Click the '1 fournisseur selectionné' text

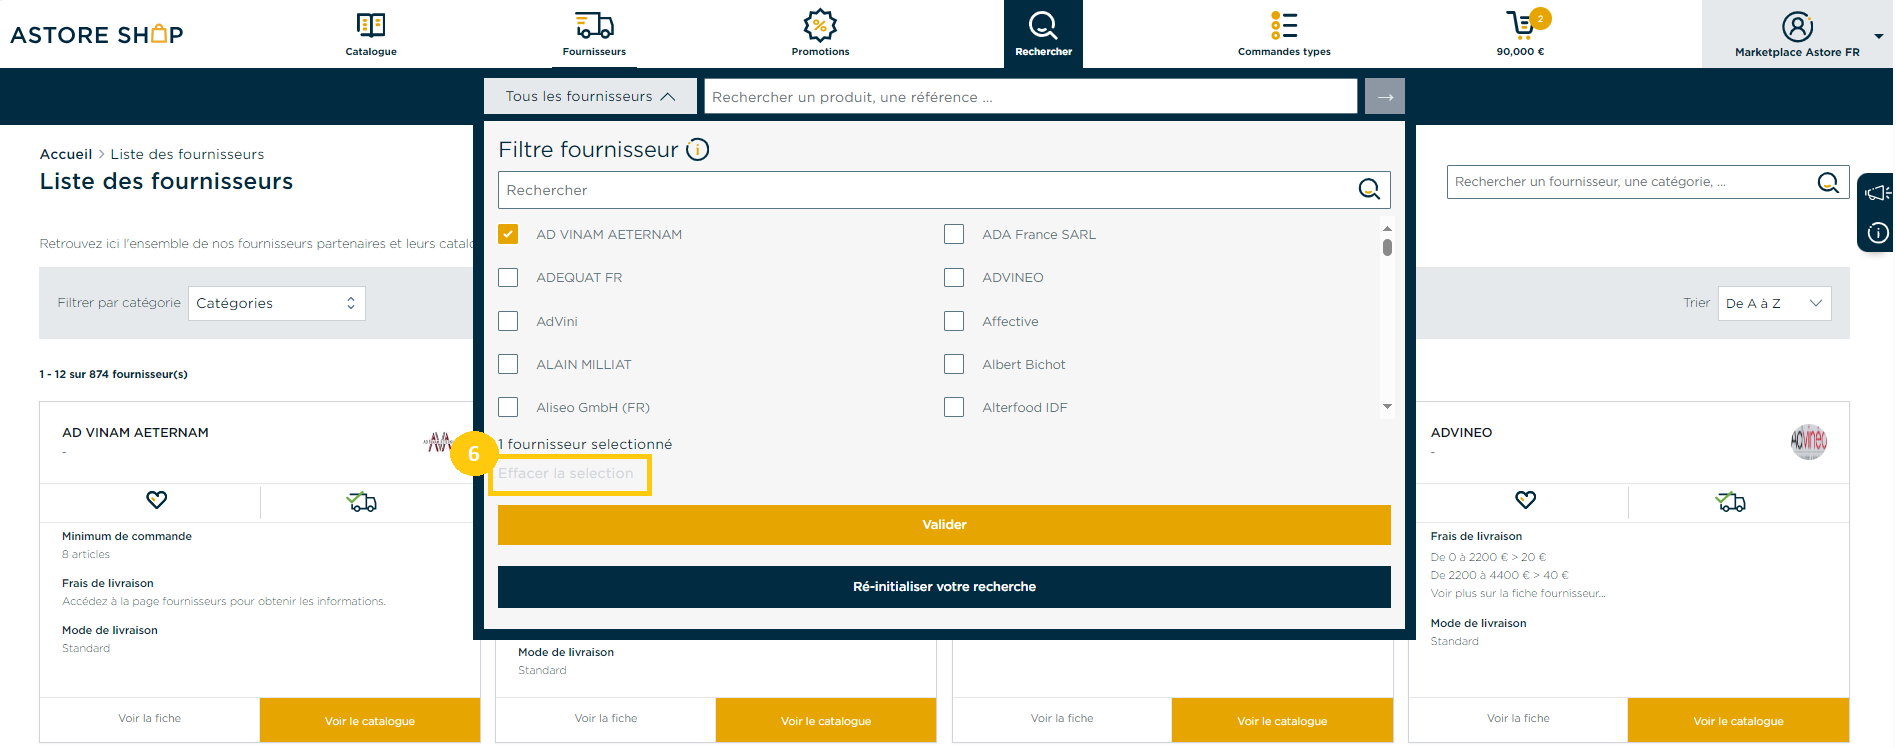click(585, 444)
